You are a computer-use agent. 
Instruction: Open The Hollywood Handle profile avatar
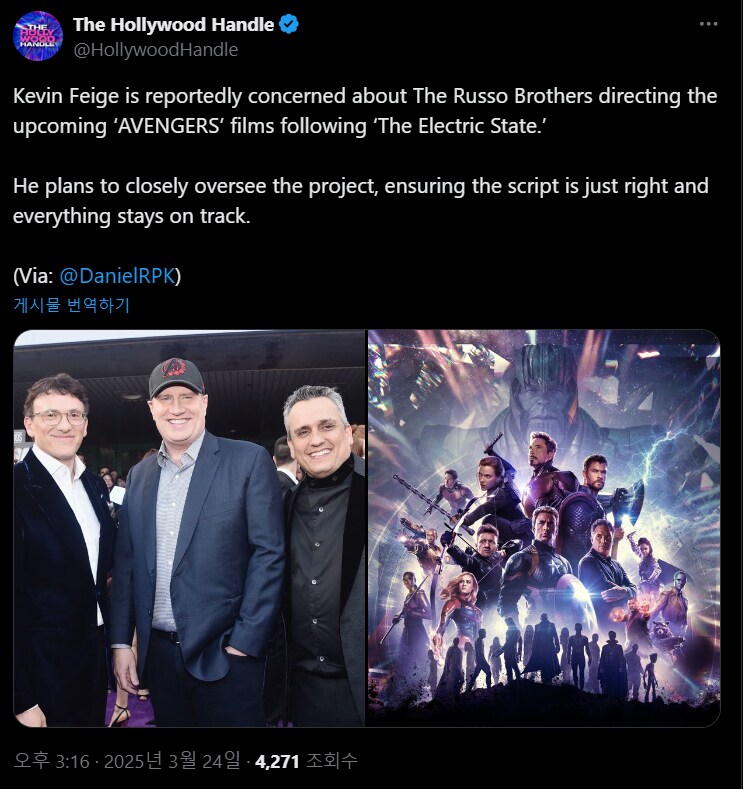38,36
